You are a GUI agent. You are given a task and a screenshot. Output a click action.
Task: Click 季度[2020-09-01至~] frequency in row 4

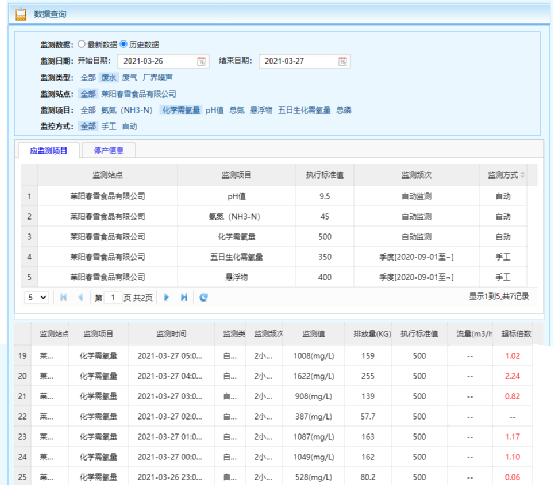pyautogui.click(x=417, y=257)
